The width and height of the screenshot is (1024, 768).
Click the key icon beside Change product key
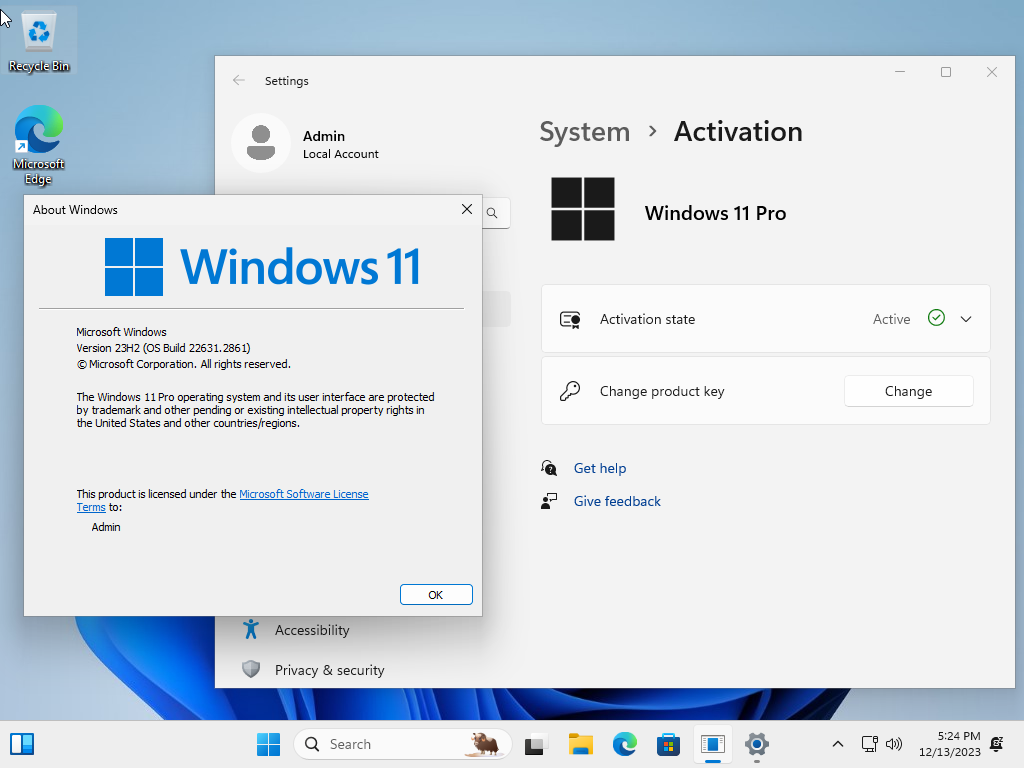pyautogui.click(x=569, y=391)
